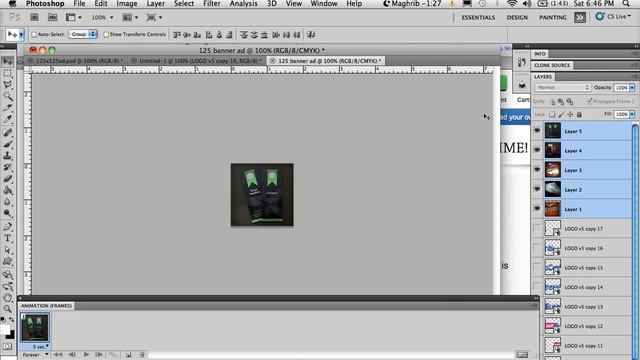Hide Layer 3 with its eye icon

pyautogui.click(x=537, y=170)
